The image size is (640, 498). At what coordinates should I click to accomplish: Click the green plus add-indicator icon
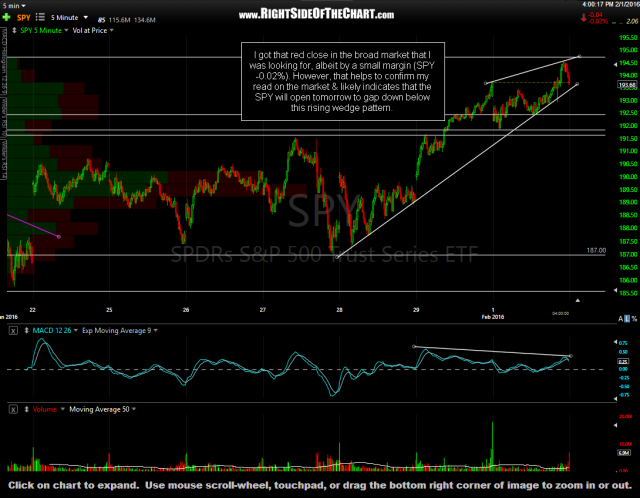point(6,17)
